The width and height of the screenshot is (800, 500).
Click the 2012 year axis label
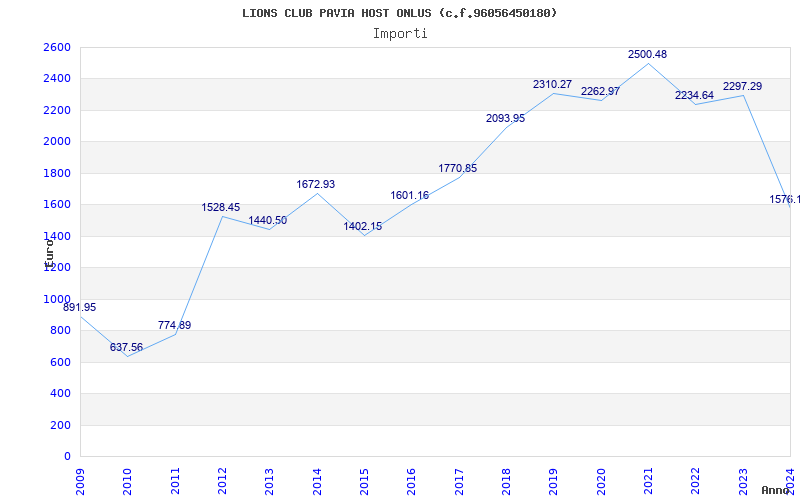[222, 481]
